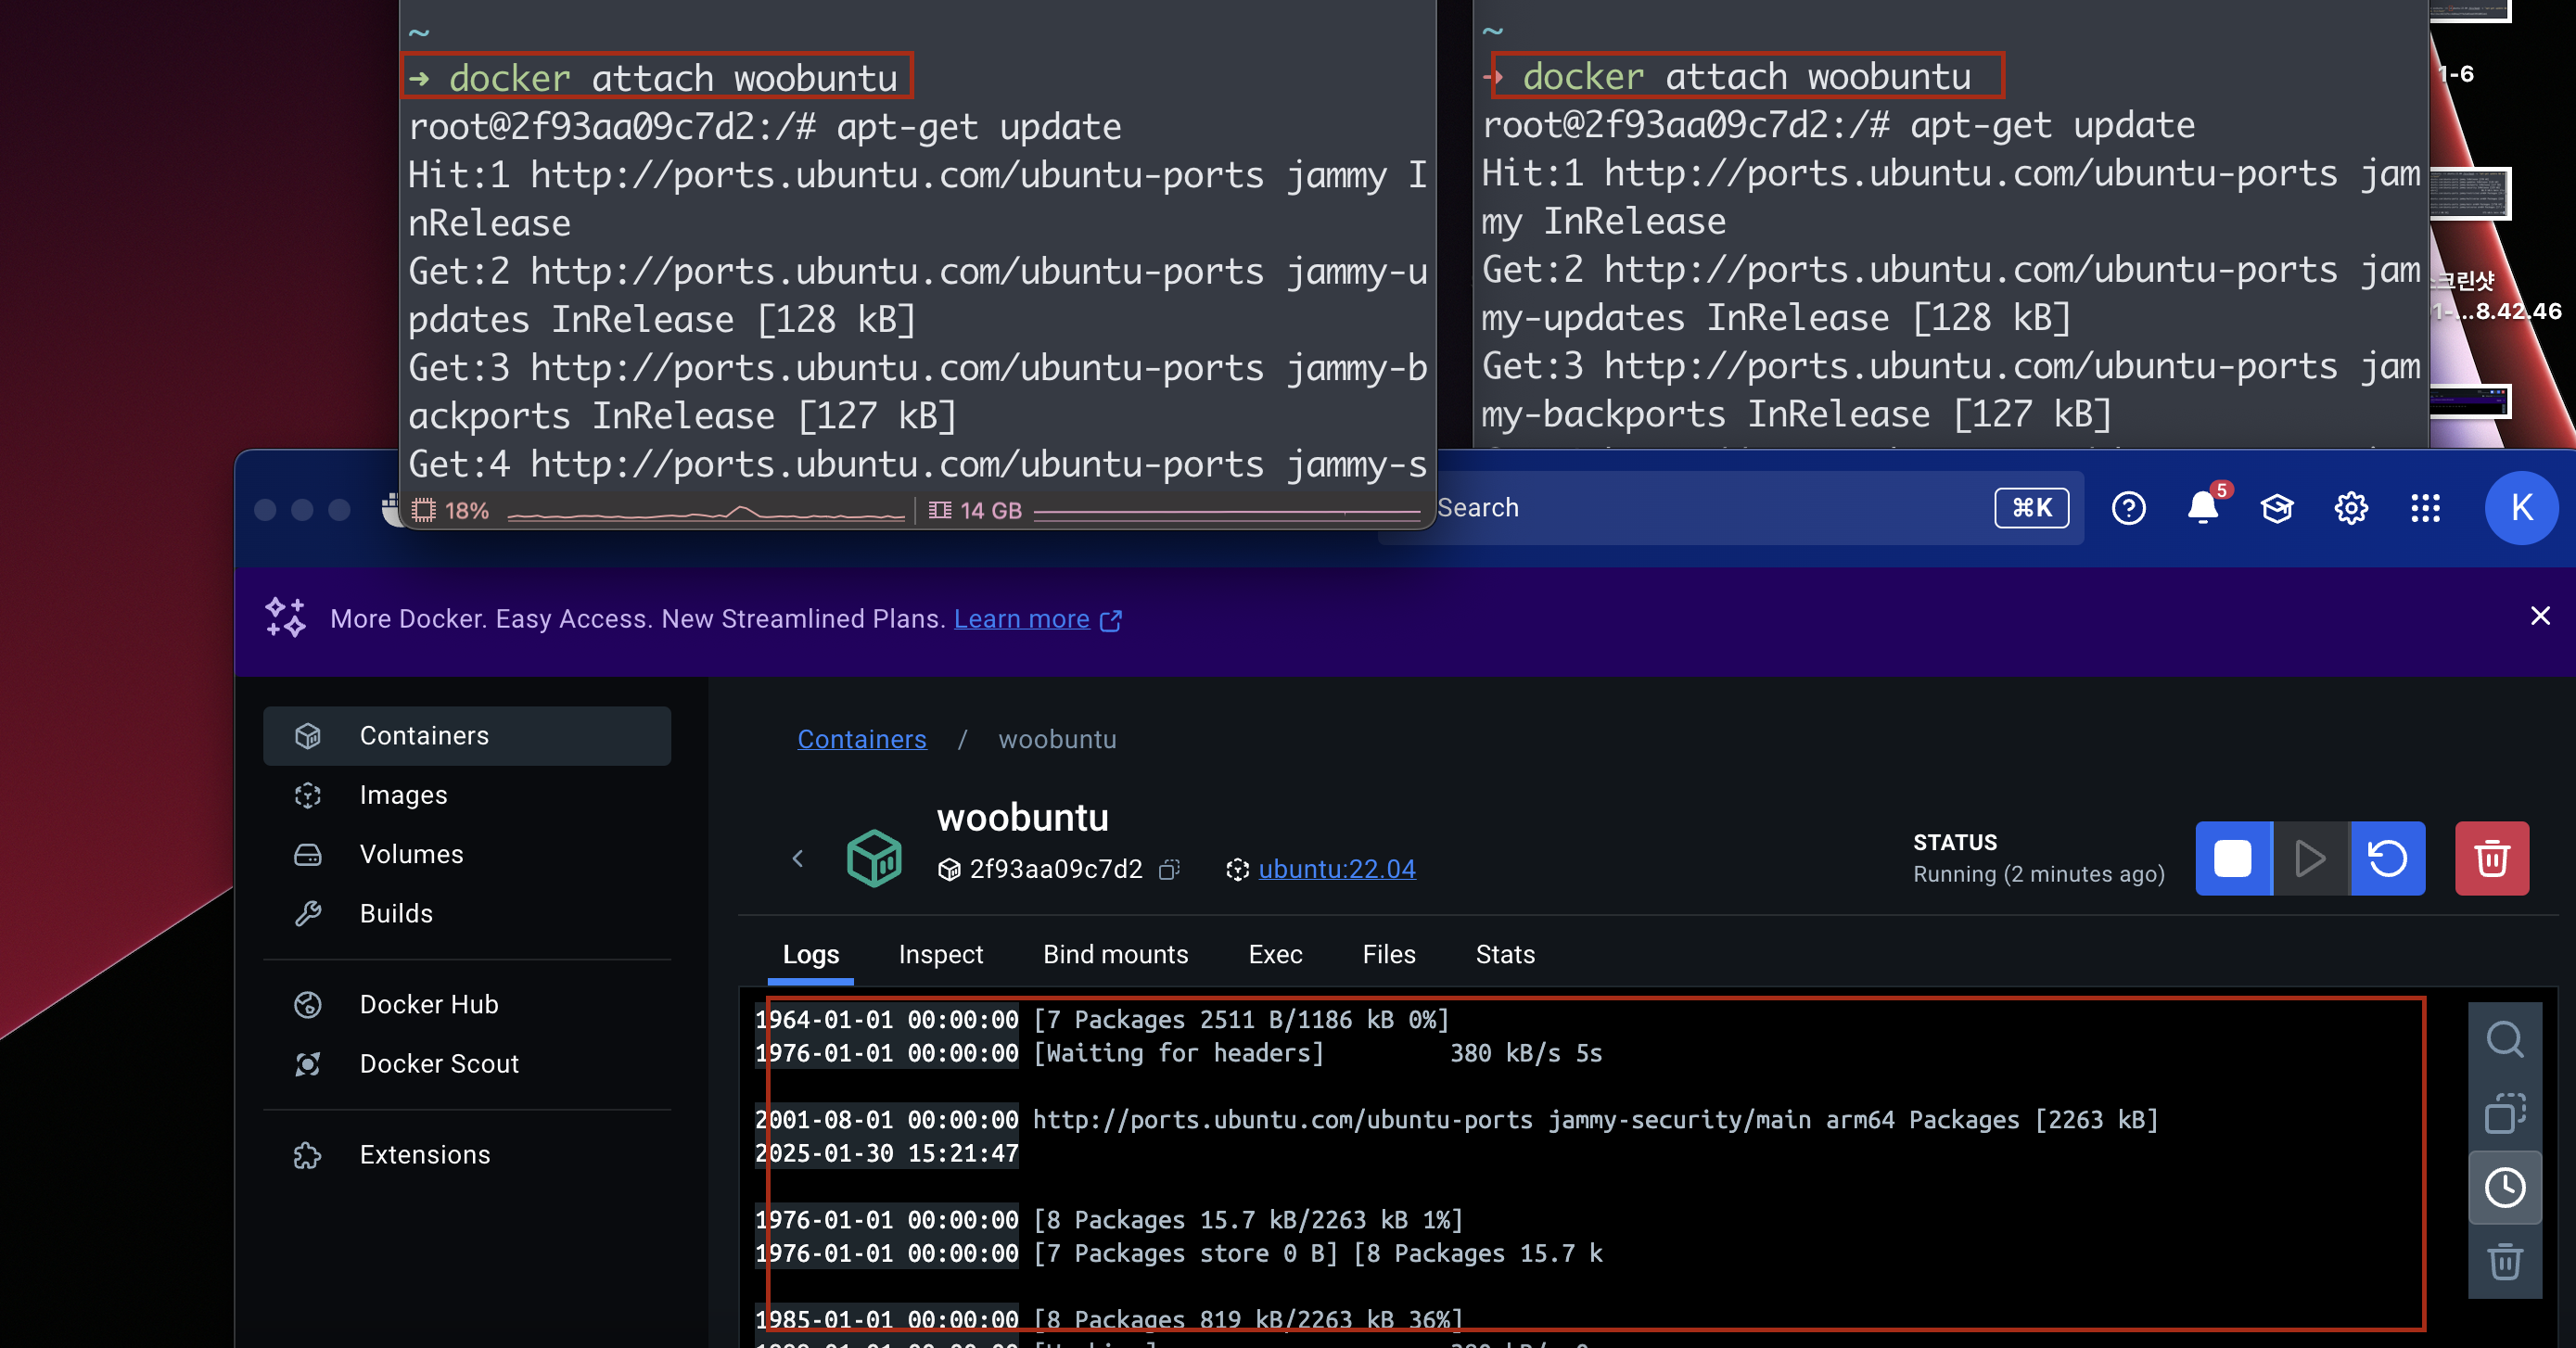Open the Learning center graduation cap icon
The image size is (2576, 1348).
[2276, 508]
